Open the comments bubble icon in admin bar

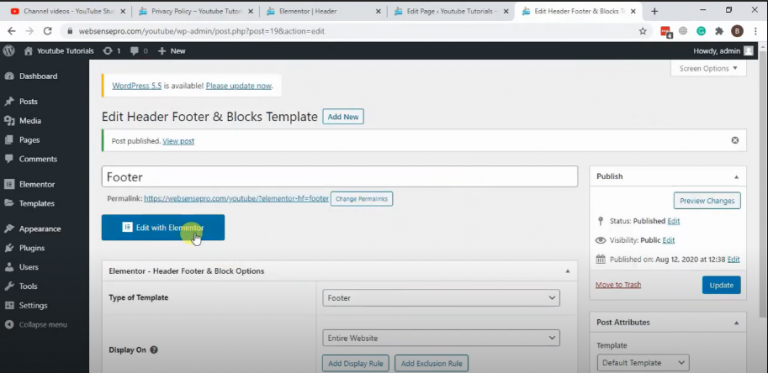[x=135, y=51]
